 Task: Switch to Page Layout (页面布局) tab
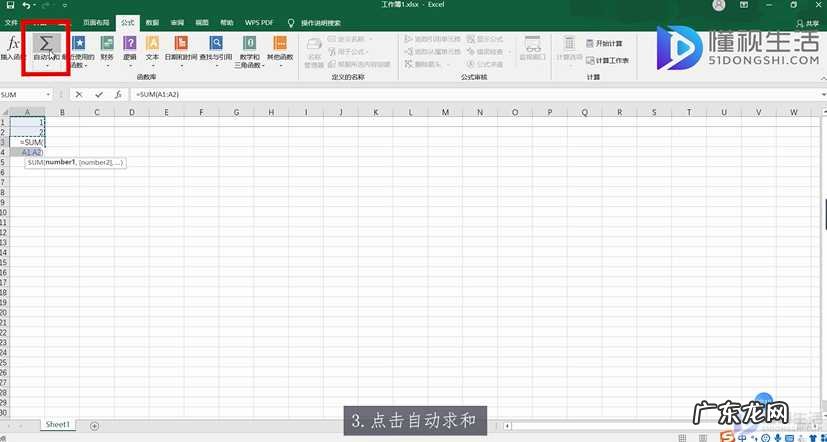96,23
